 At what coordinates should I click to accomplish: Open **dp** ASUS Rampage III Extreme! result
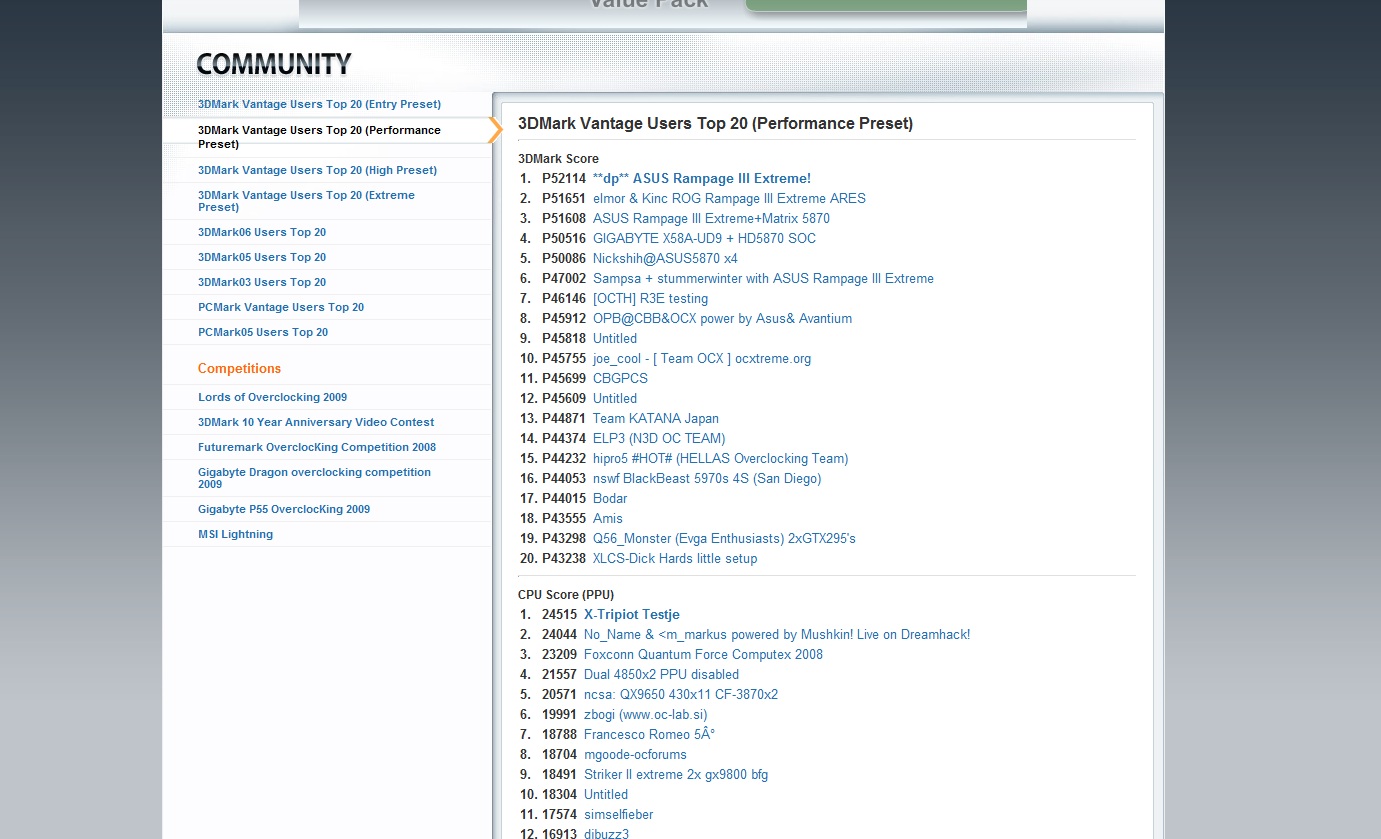(x=702, y=178)
